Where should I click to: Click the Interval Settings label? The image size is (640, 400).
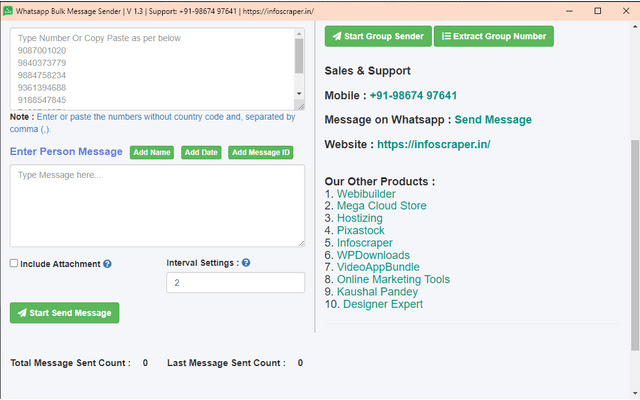pos(202,263)
